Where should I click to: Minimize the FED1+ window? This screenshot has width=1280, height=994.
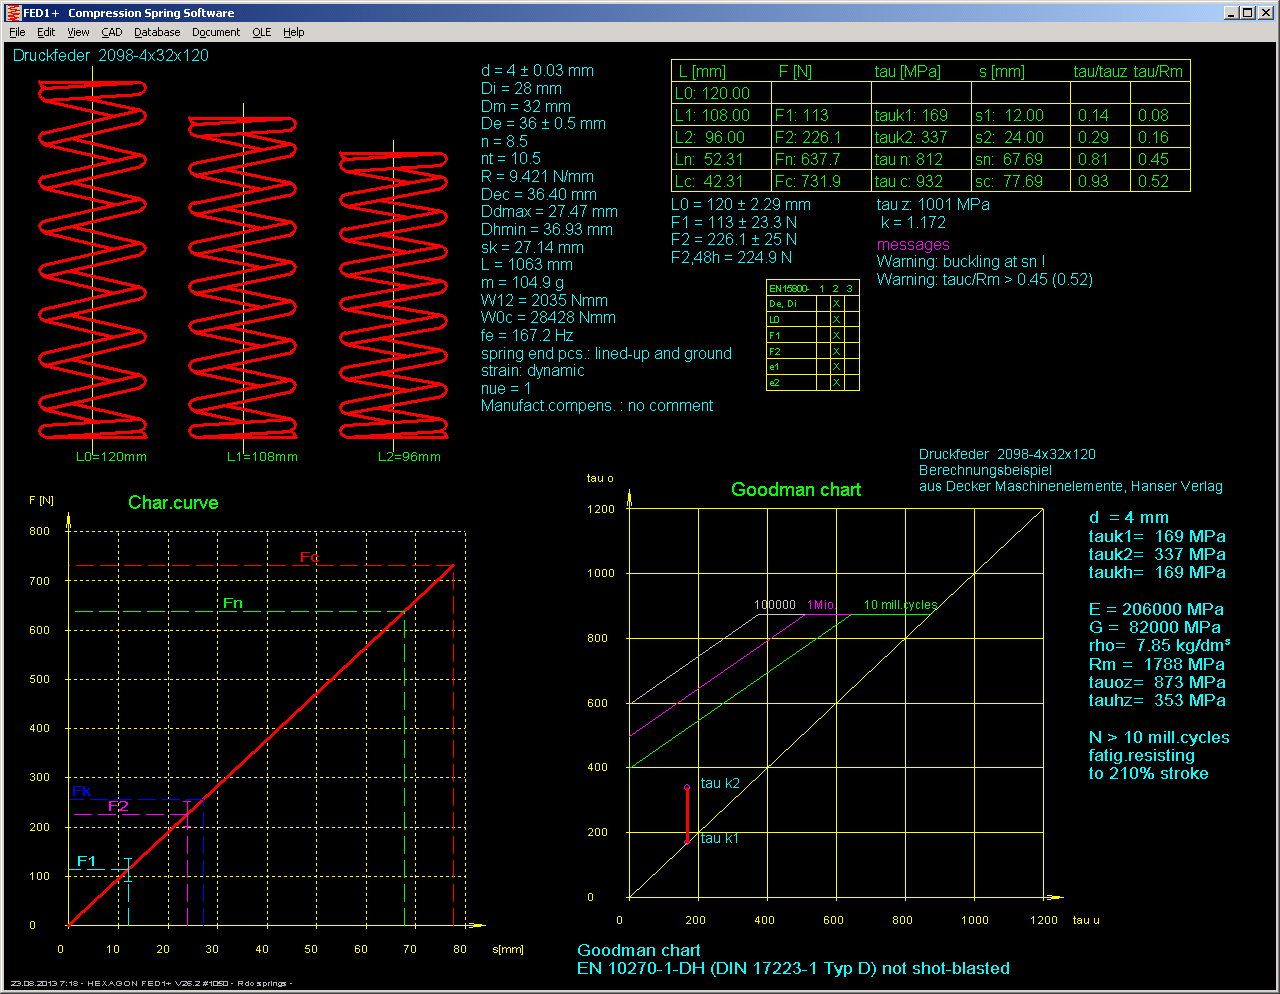tap(1231, 12)
